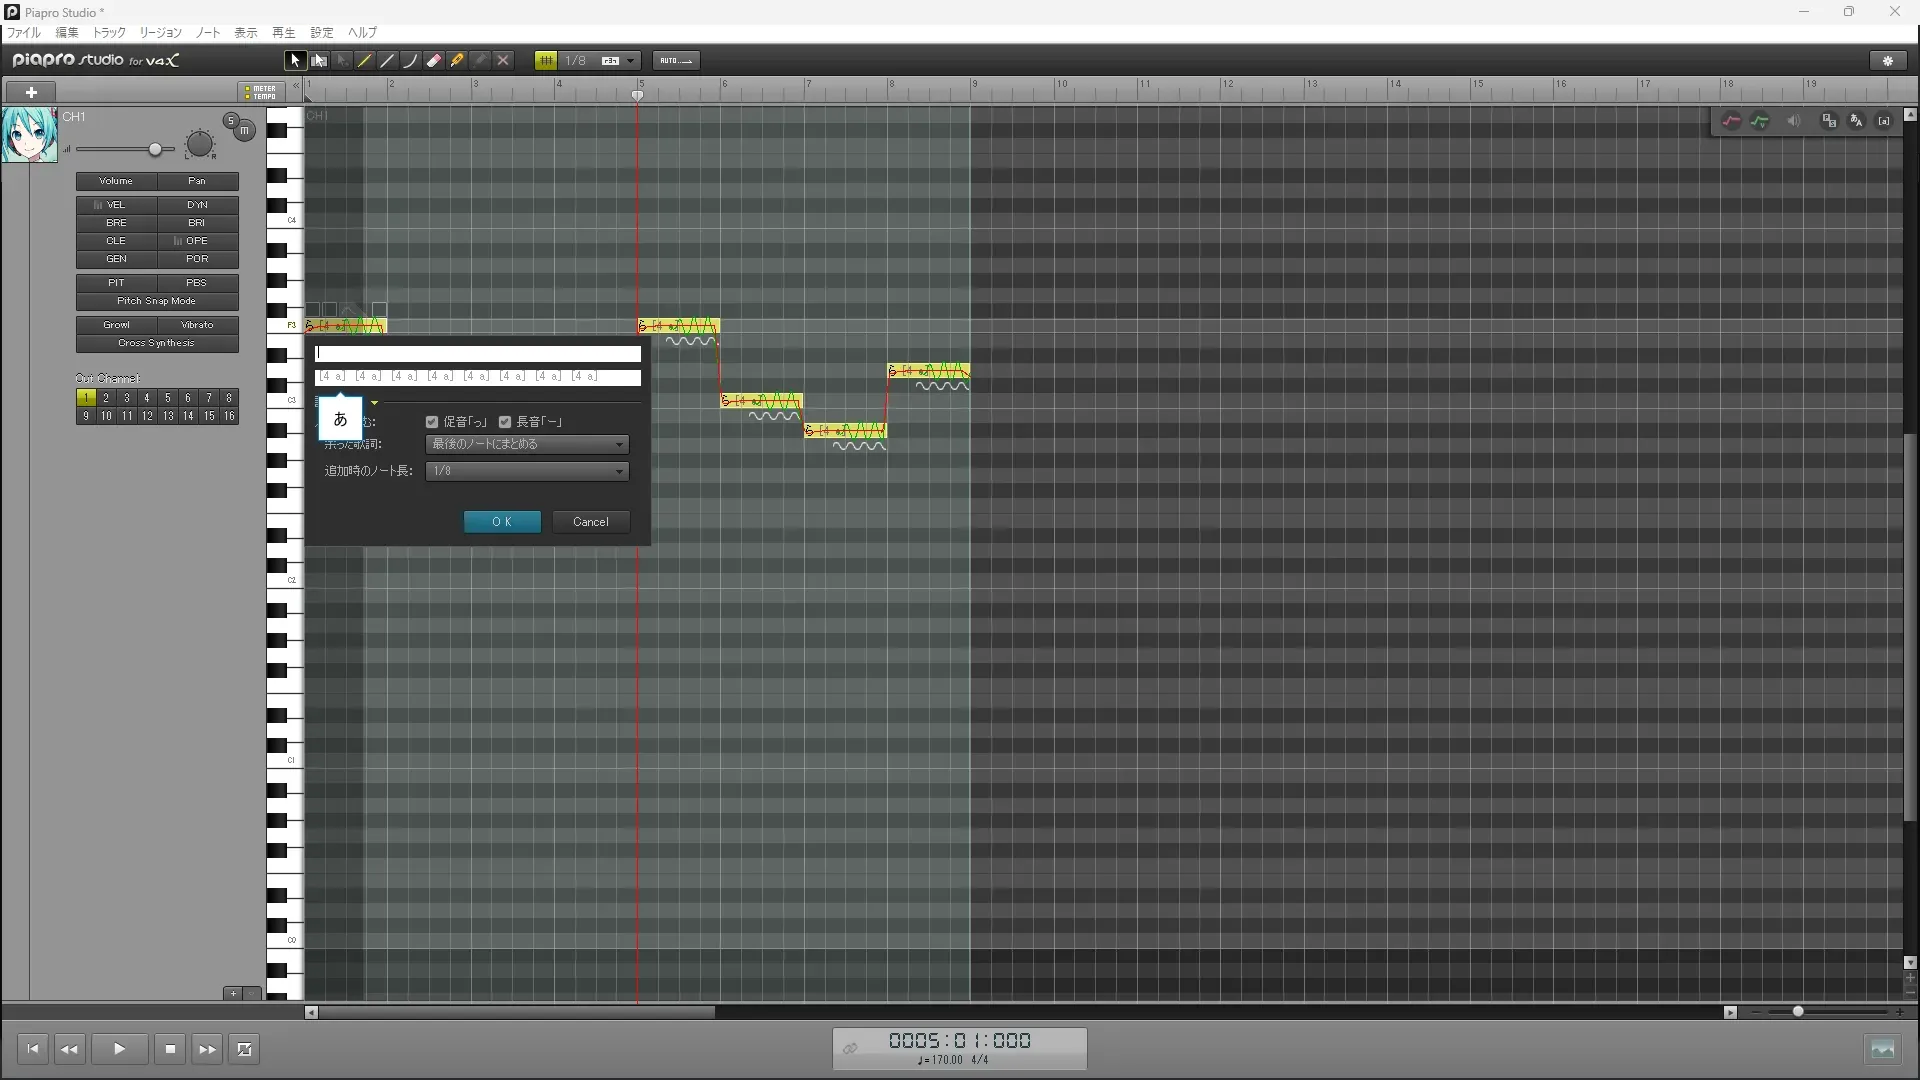This screenshot has height=1080, width=1920.
Task: Open the 再生 menu
Action: [x=283, y=33]
